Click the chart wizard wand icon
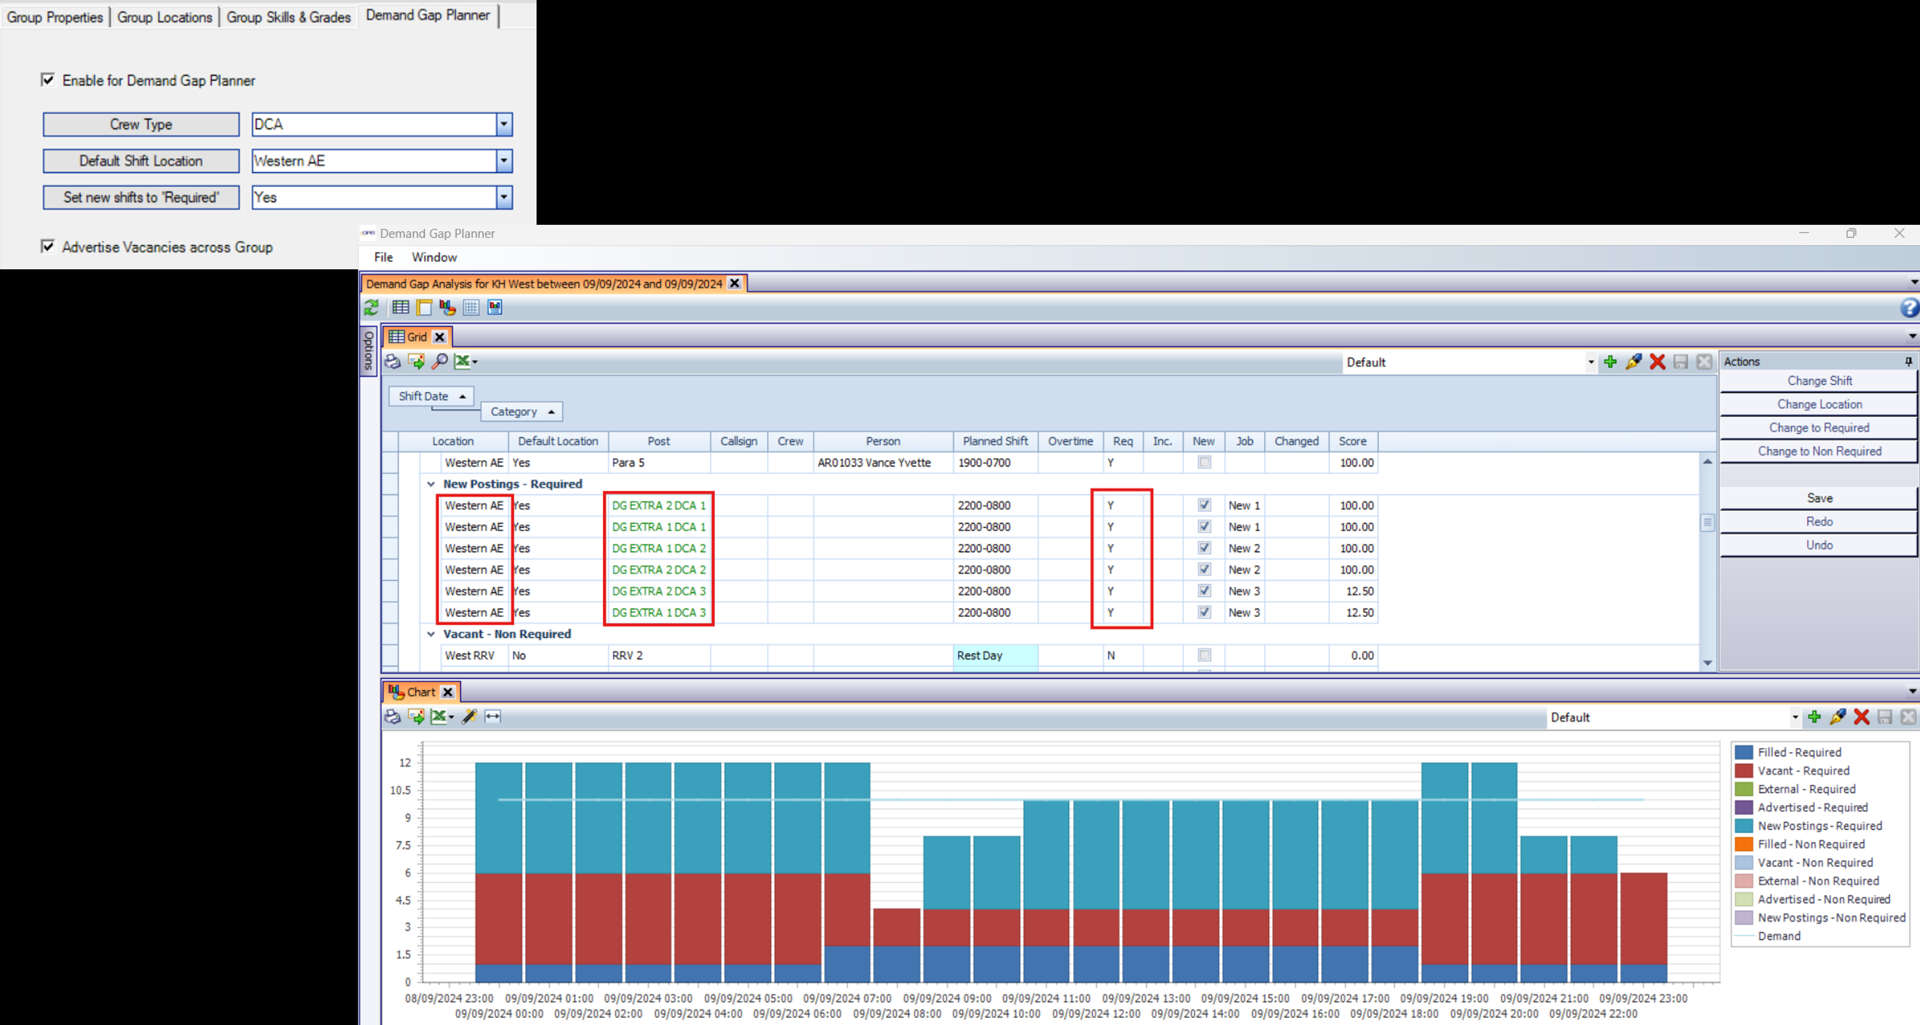The image size is (1920, 1025). pyautogui.click(x=469, y=717)
